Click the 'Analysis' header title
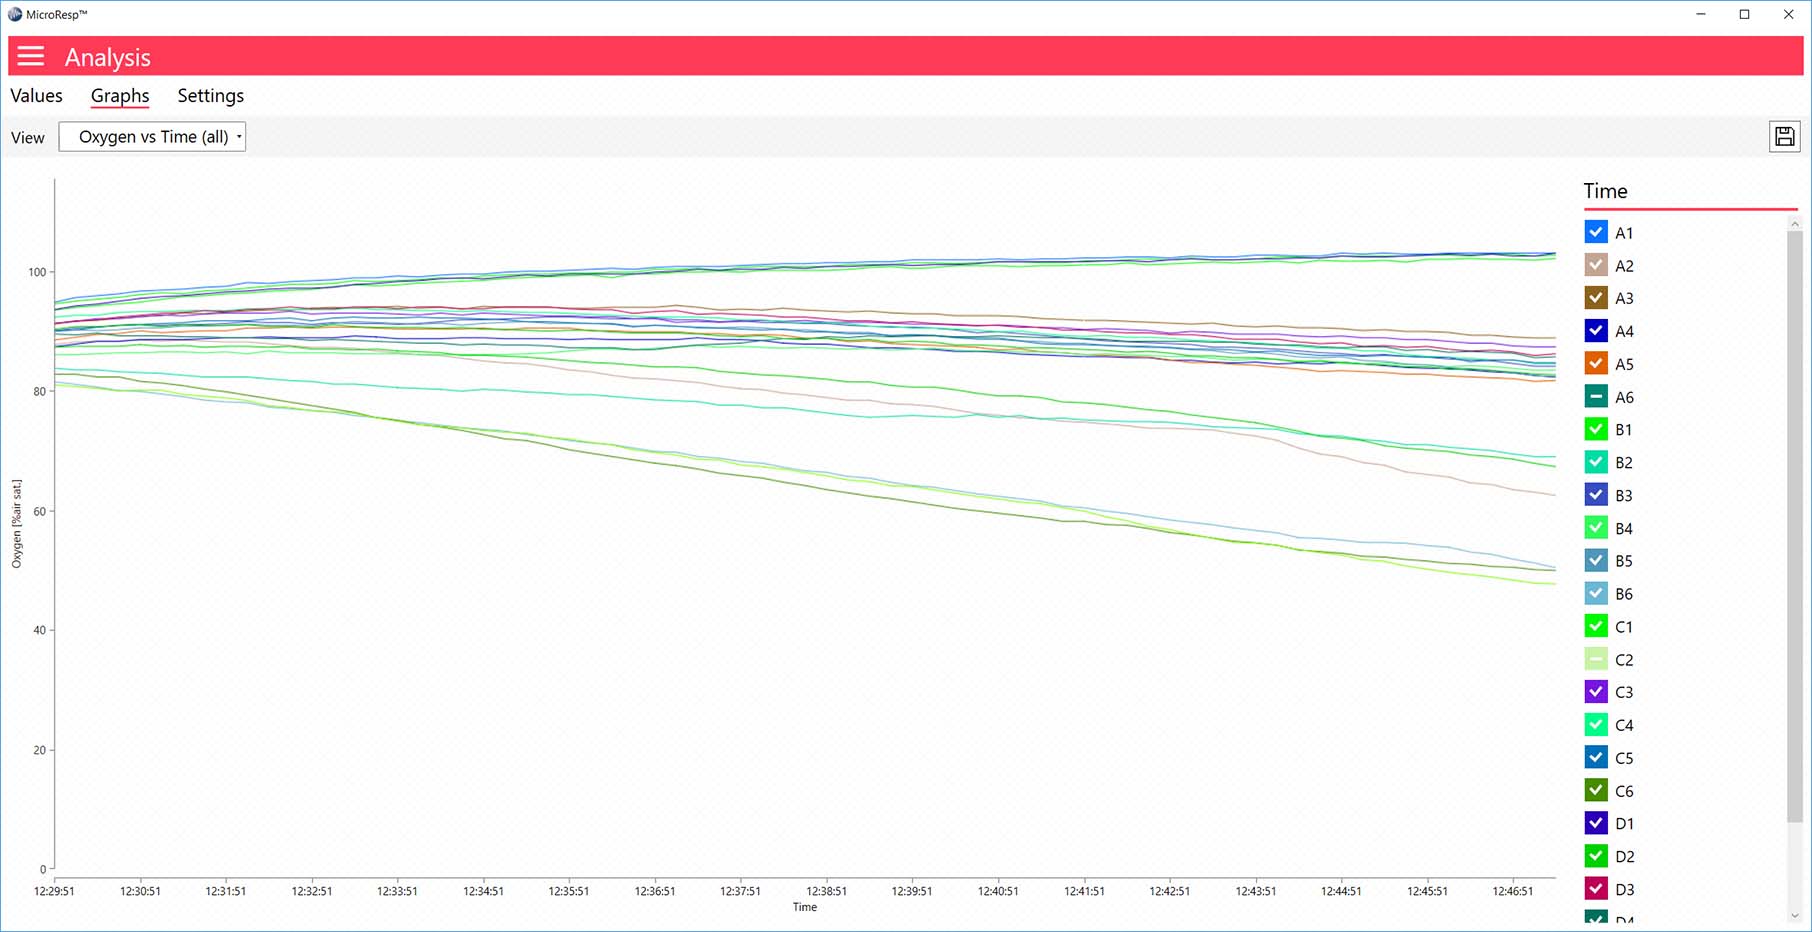The height and width of the screenshot is (932, 1812). point(108,57)
